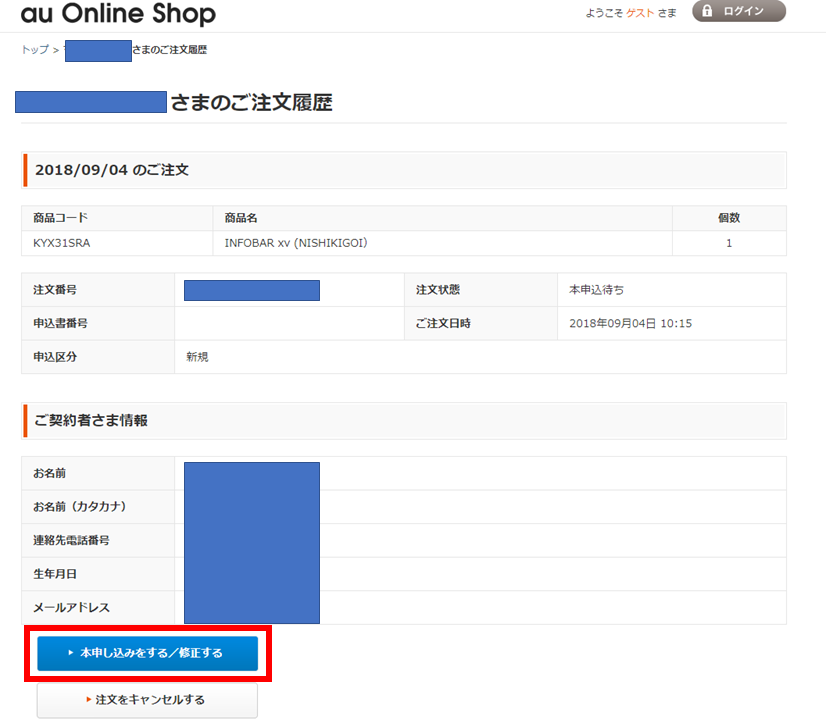Click order datetime 2018年09月04日 10:15
This screenshot has height=720, width=826.
[x=631, y=323]
